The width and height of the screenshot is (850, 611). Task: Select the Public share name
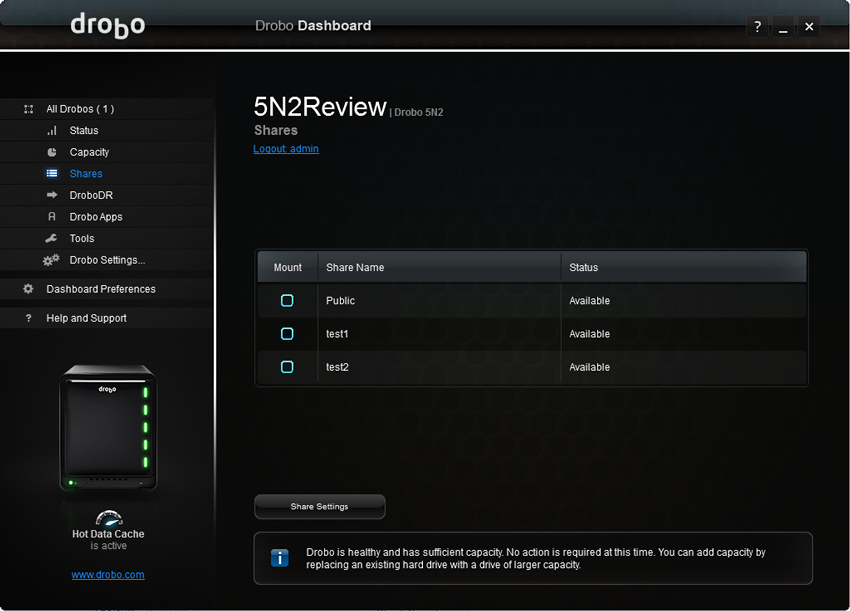[340, 301]
